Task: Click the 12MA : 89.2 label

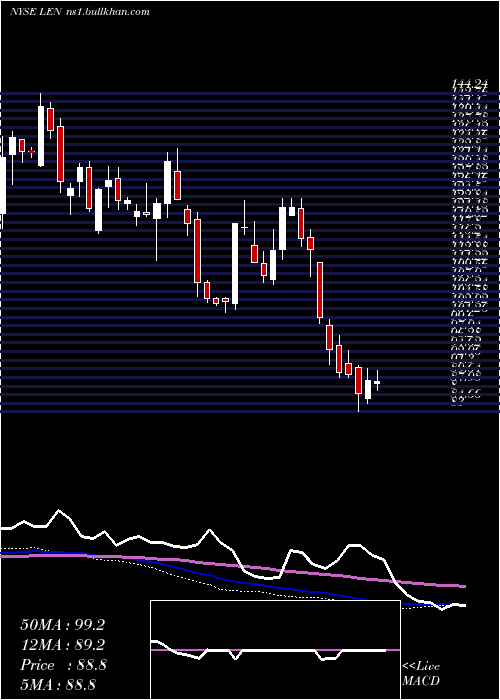Action: coord(62,645)
